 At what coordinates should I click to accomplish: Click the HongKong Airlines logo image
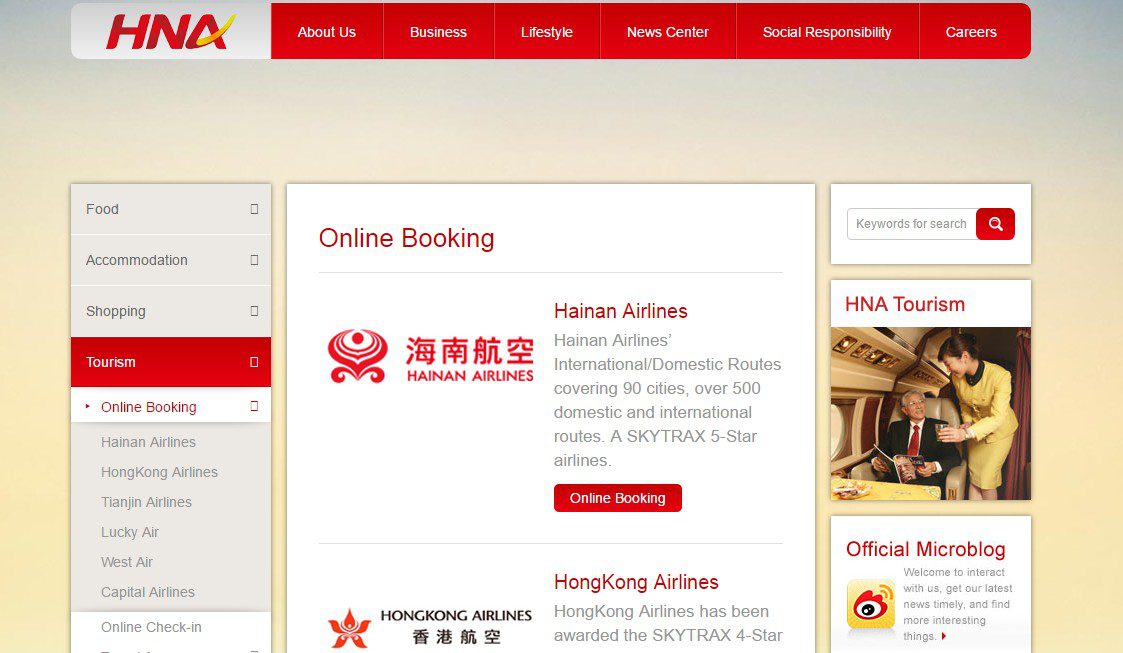tap(430, 627)
